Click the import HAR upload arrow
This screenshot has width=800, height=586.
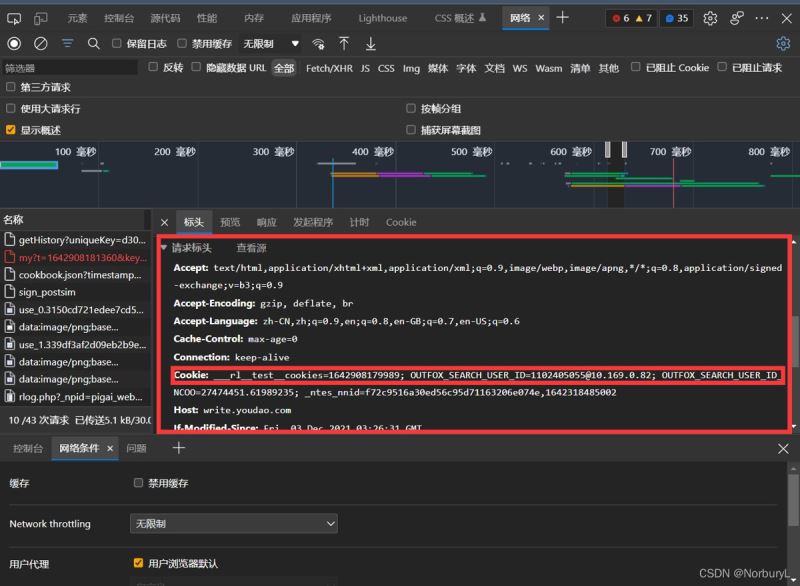[x=344, y=43]
